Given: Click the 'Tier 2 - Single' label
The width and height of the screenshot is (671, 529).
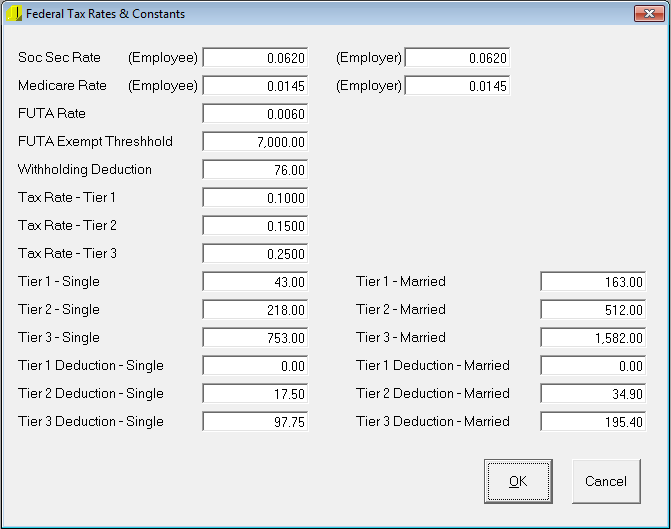Looking at the screenshot, I should (x=59, y=309).
